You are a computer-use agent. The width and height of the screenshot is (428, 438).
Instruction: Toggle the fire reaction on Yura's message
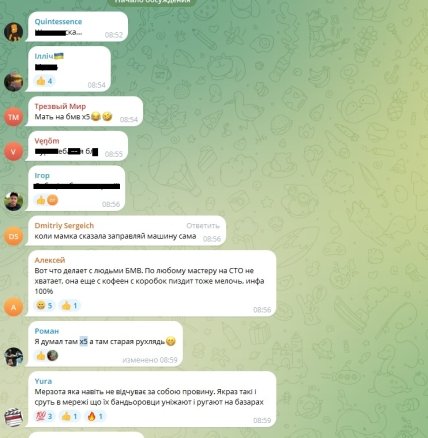pos(95,416)
